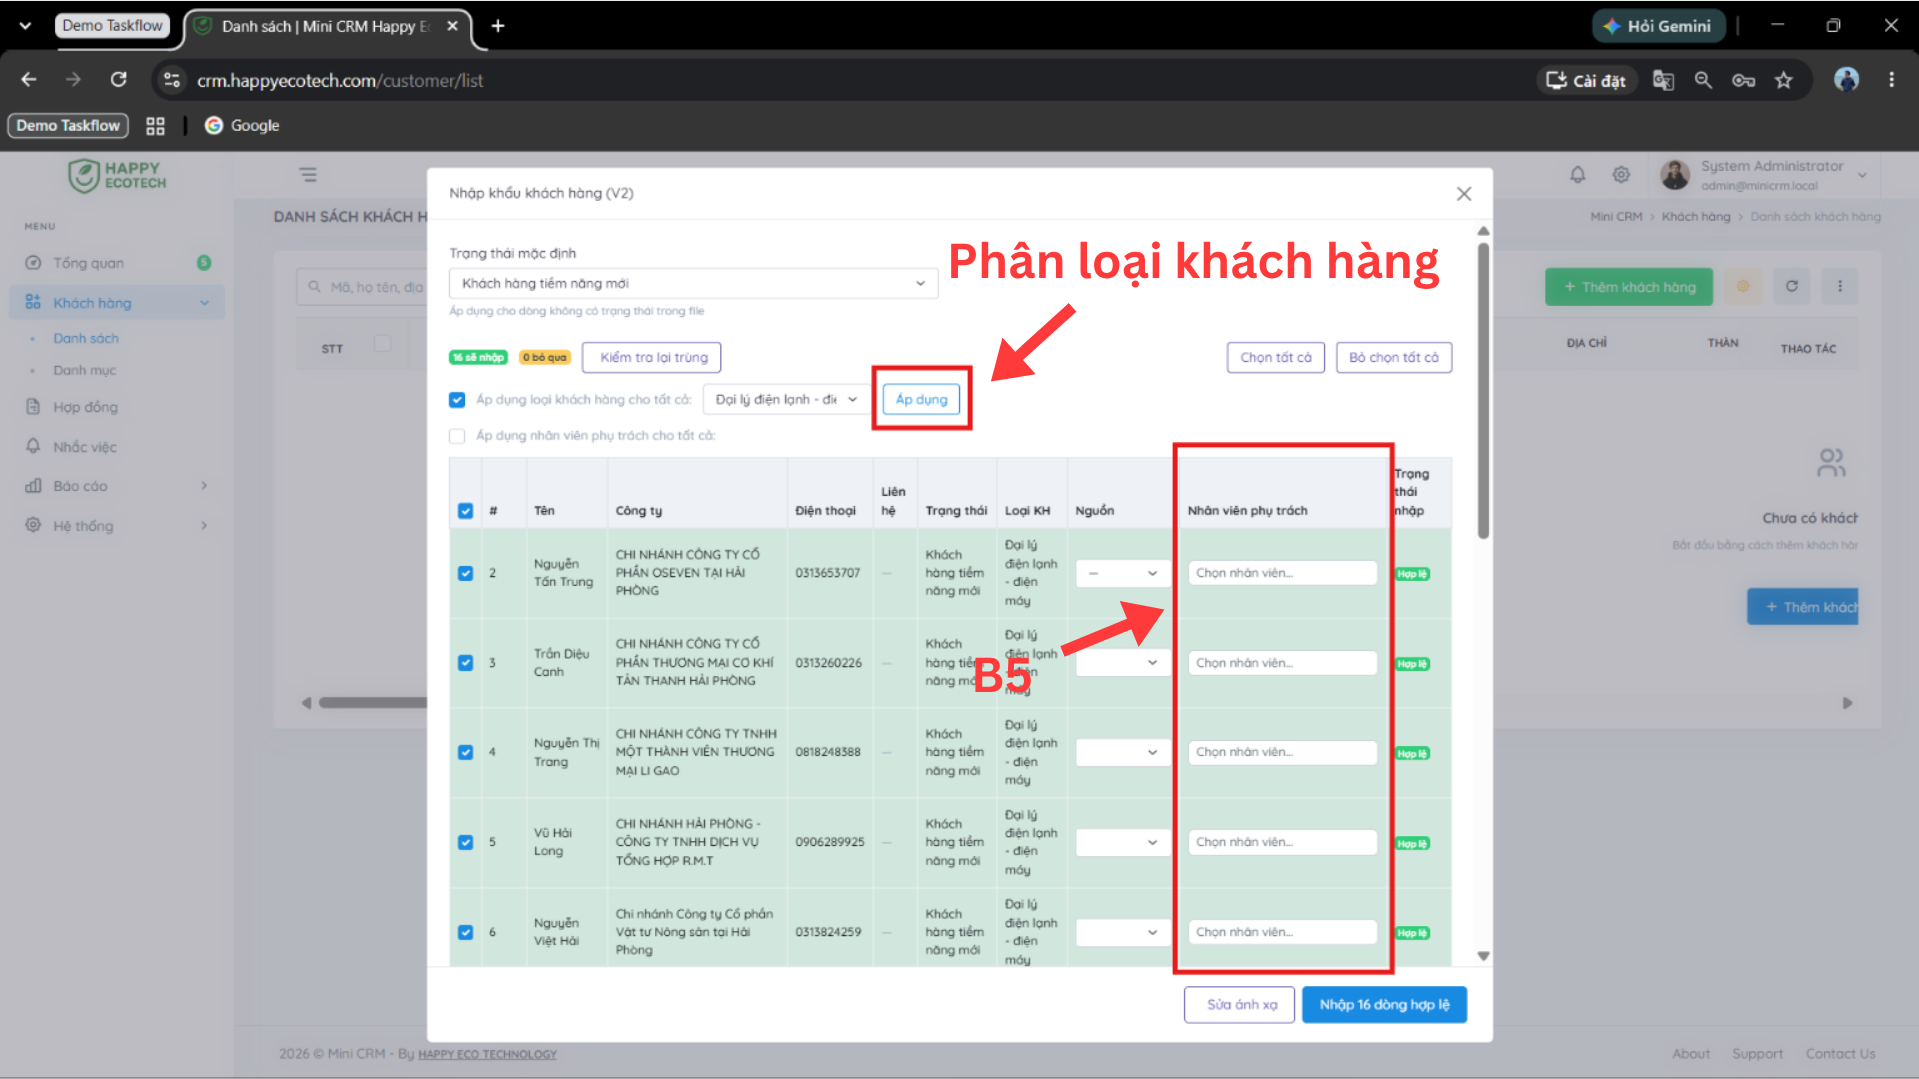The width and height of the screenshot is (1919, 1079).
Task: Open Danh mục submenu item
Action: tap(85, 371)
